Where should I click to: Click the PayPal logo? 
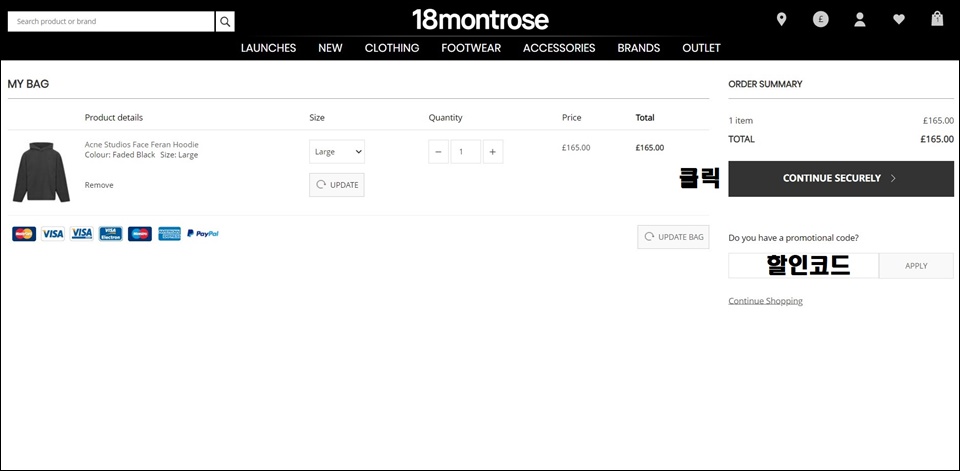pos(203,233)
